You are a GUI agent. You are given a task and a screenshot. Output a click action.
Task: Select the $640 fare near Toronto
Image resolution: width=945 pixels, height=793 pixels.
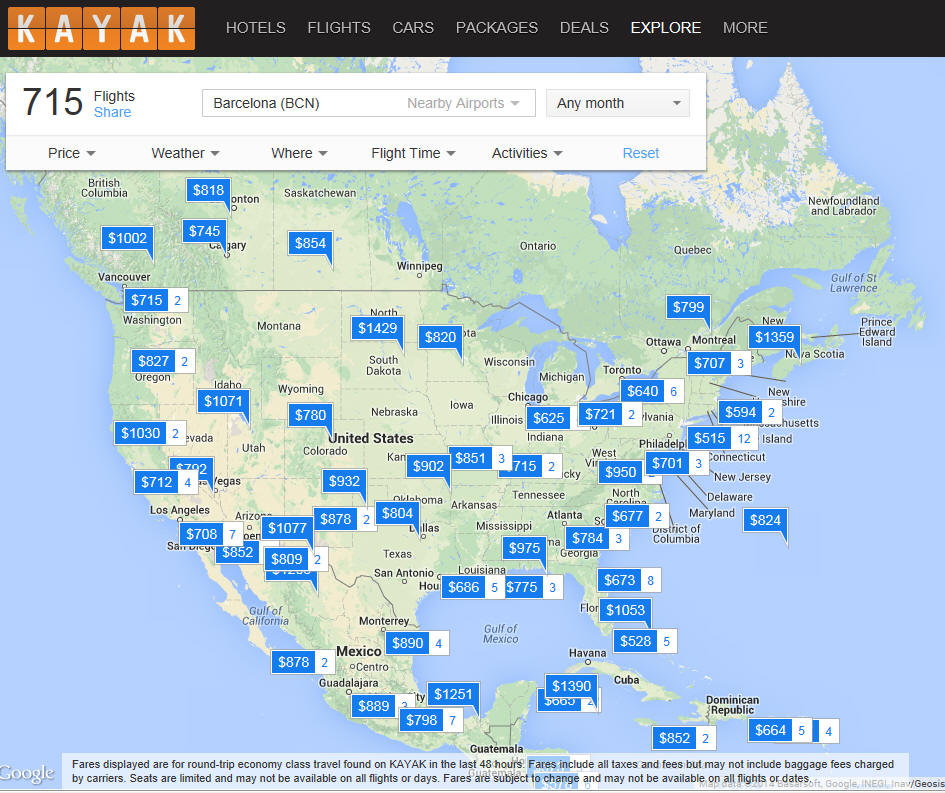[652, 391]
